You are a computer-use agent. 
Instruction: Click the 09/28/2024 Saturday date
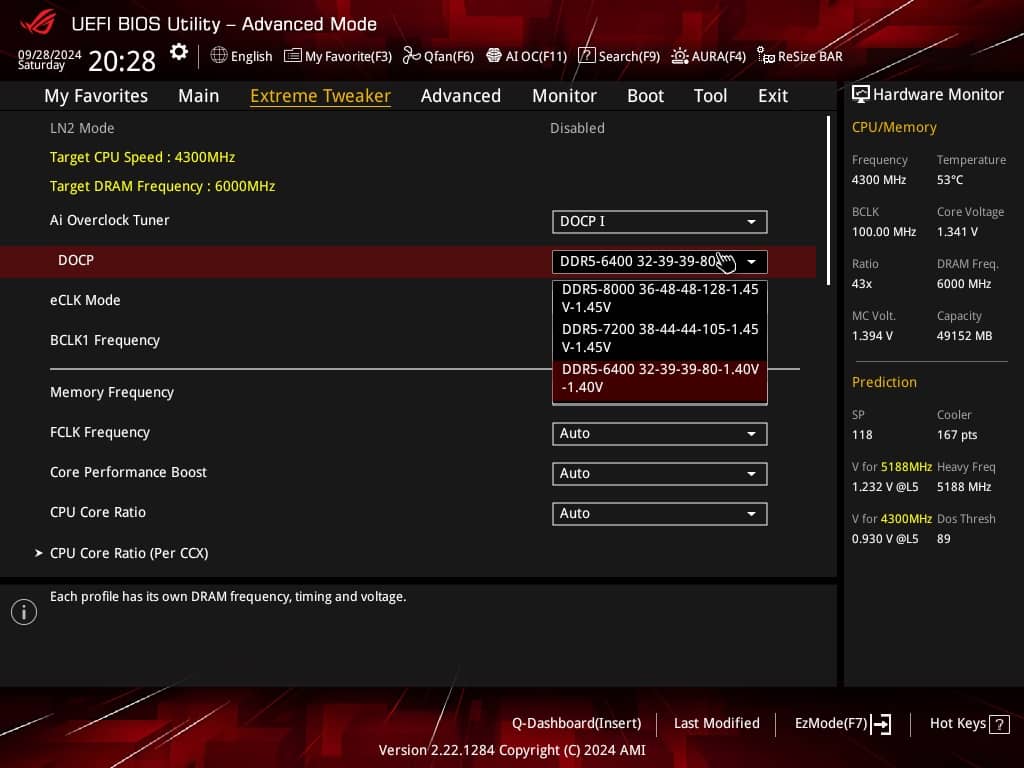click(x=50, y=60)
